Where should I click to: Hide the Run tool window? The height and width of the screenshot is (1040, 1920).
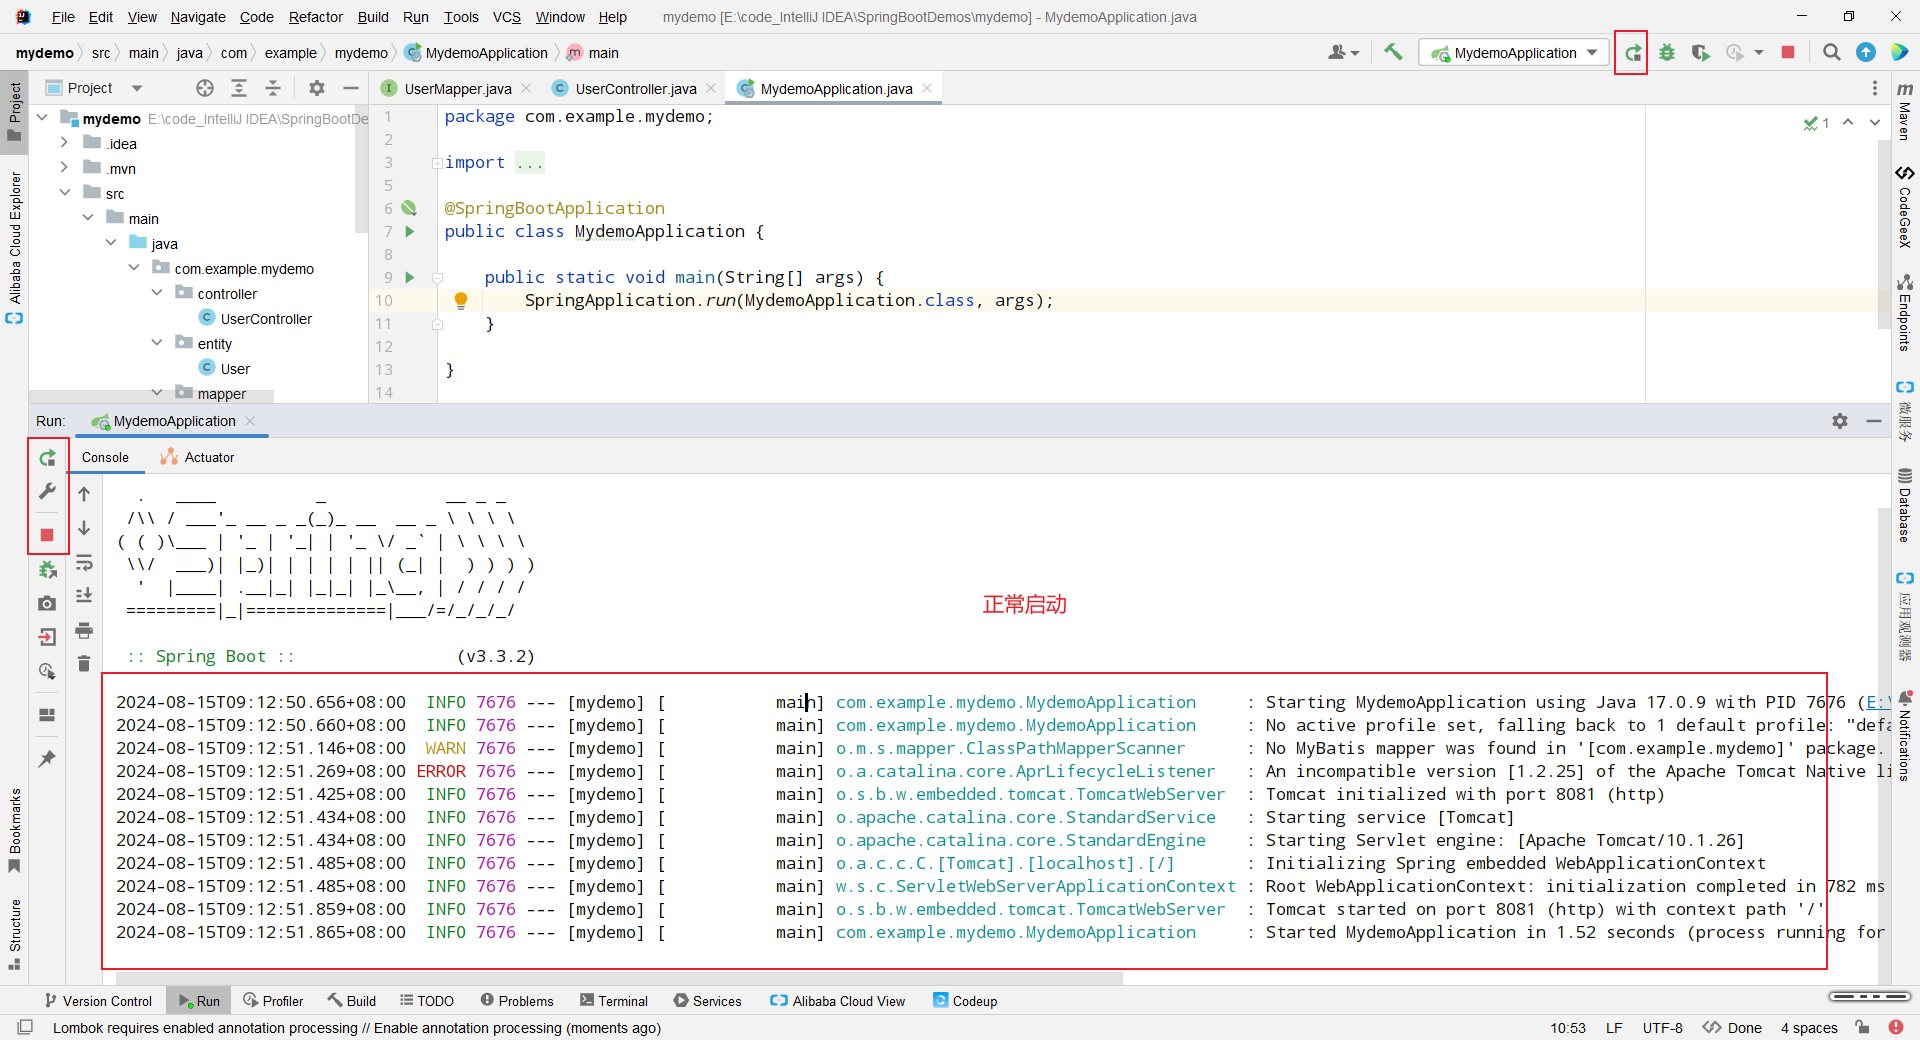(x=1874, y=421)
